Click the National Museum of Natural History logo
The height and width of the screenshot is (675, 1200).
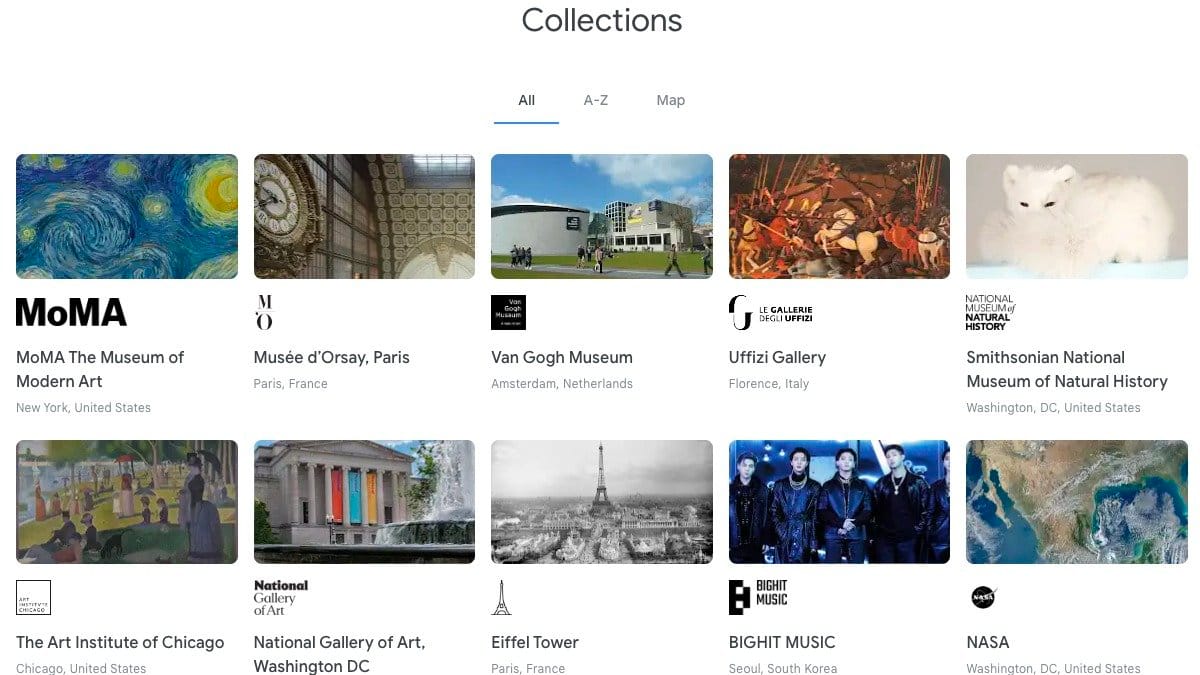pyautogui.click(x=990, y=313)
